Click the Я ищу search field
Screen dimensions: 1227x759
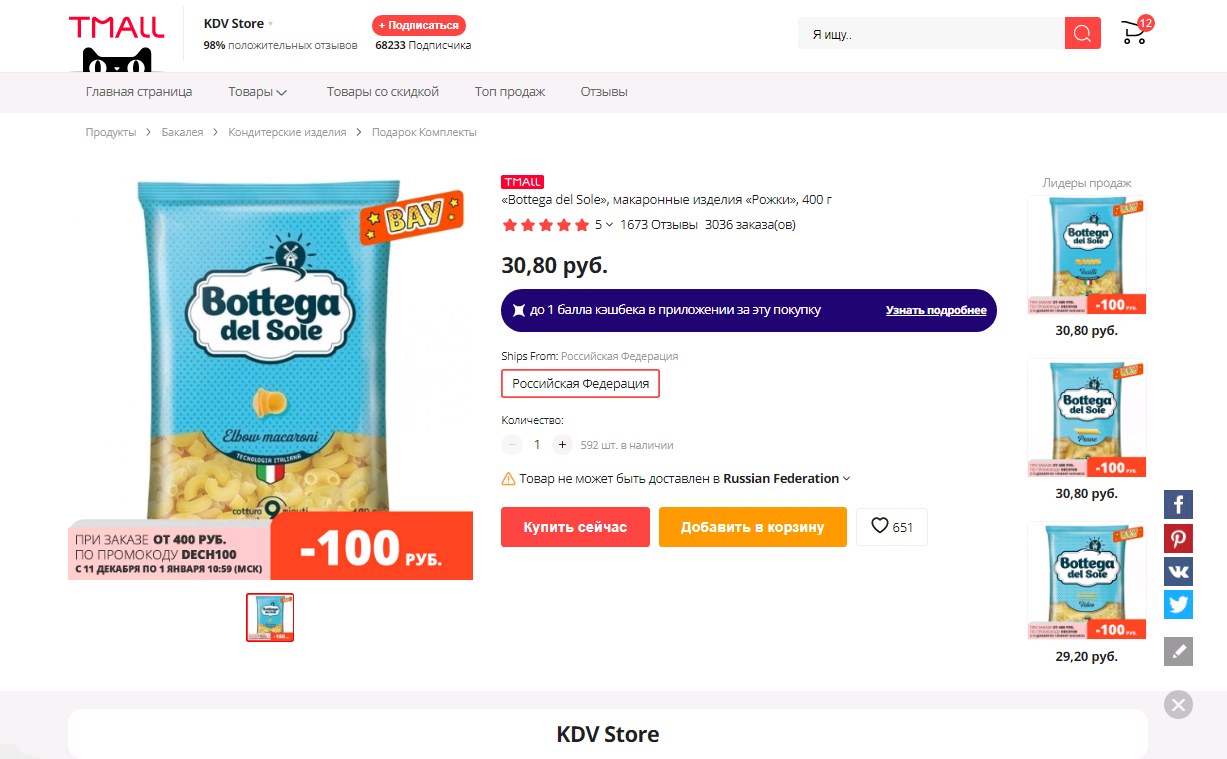point(931,33)
